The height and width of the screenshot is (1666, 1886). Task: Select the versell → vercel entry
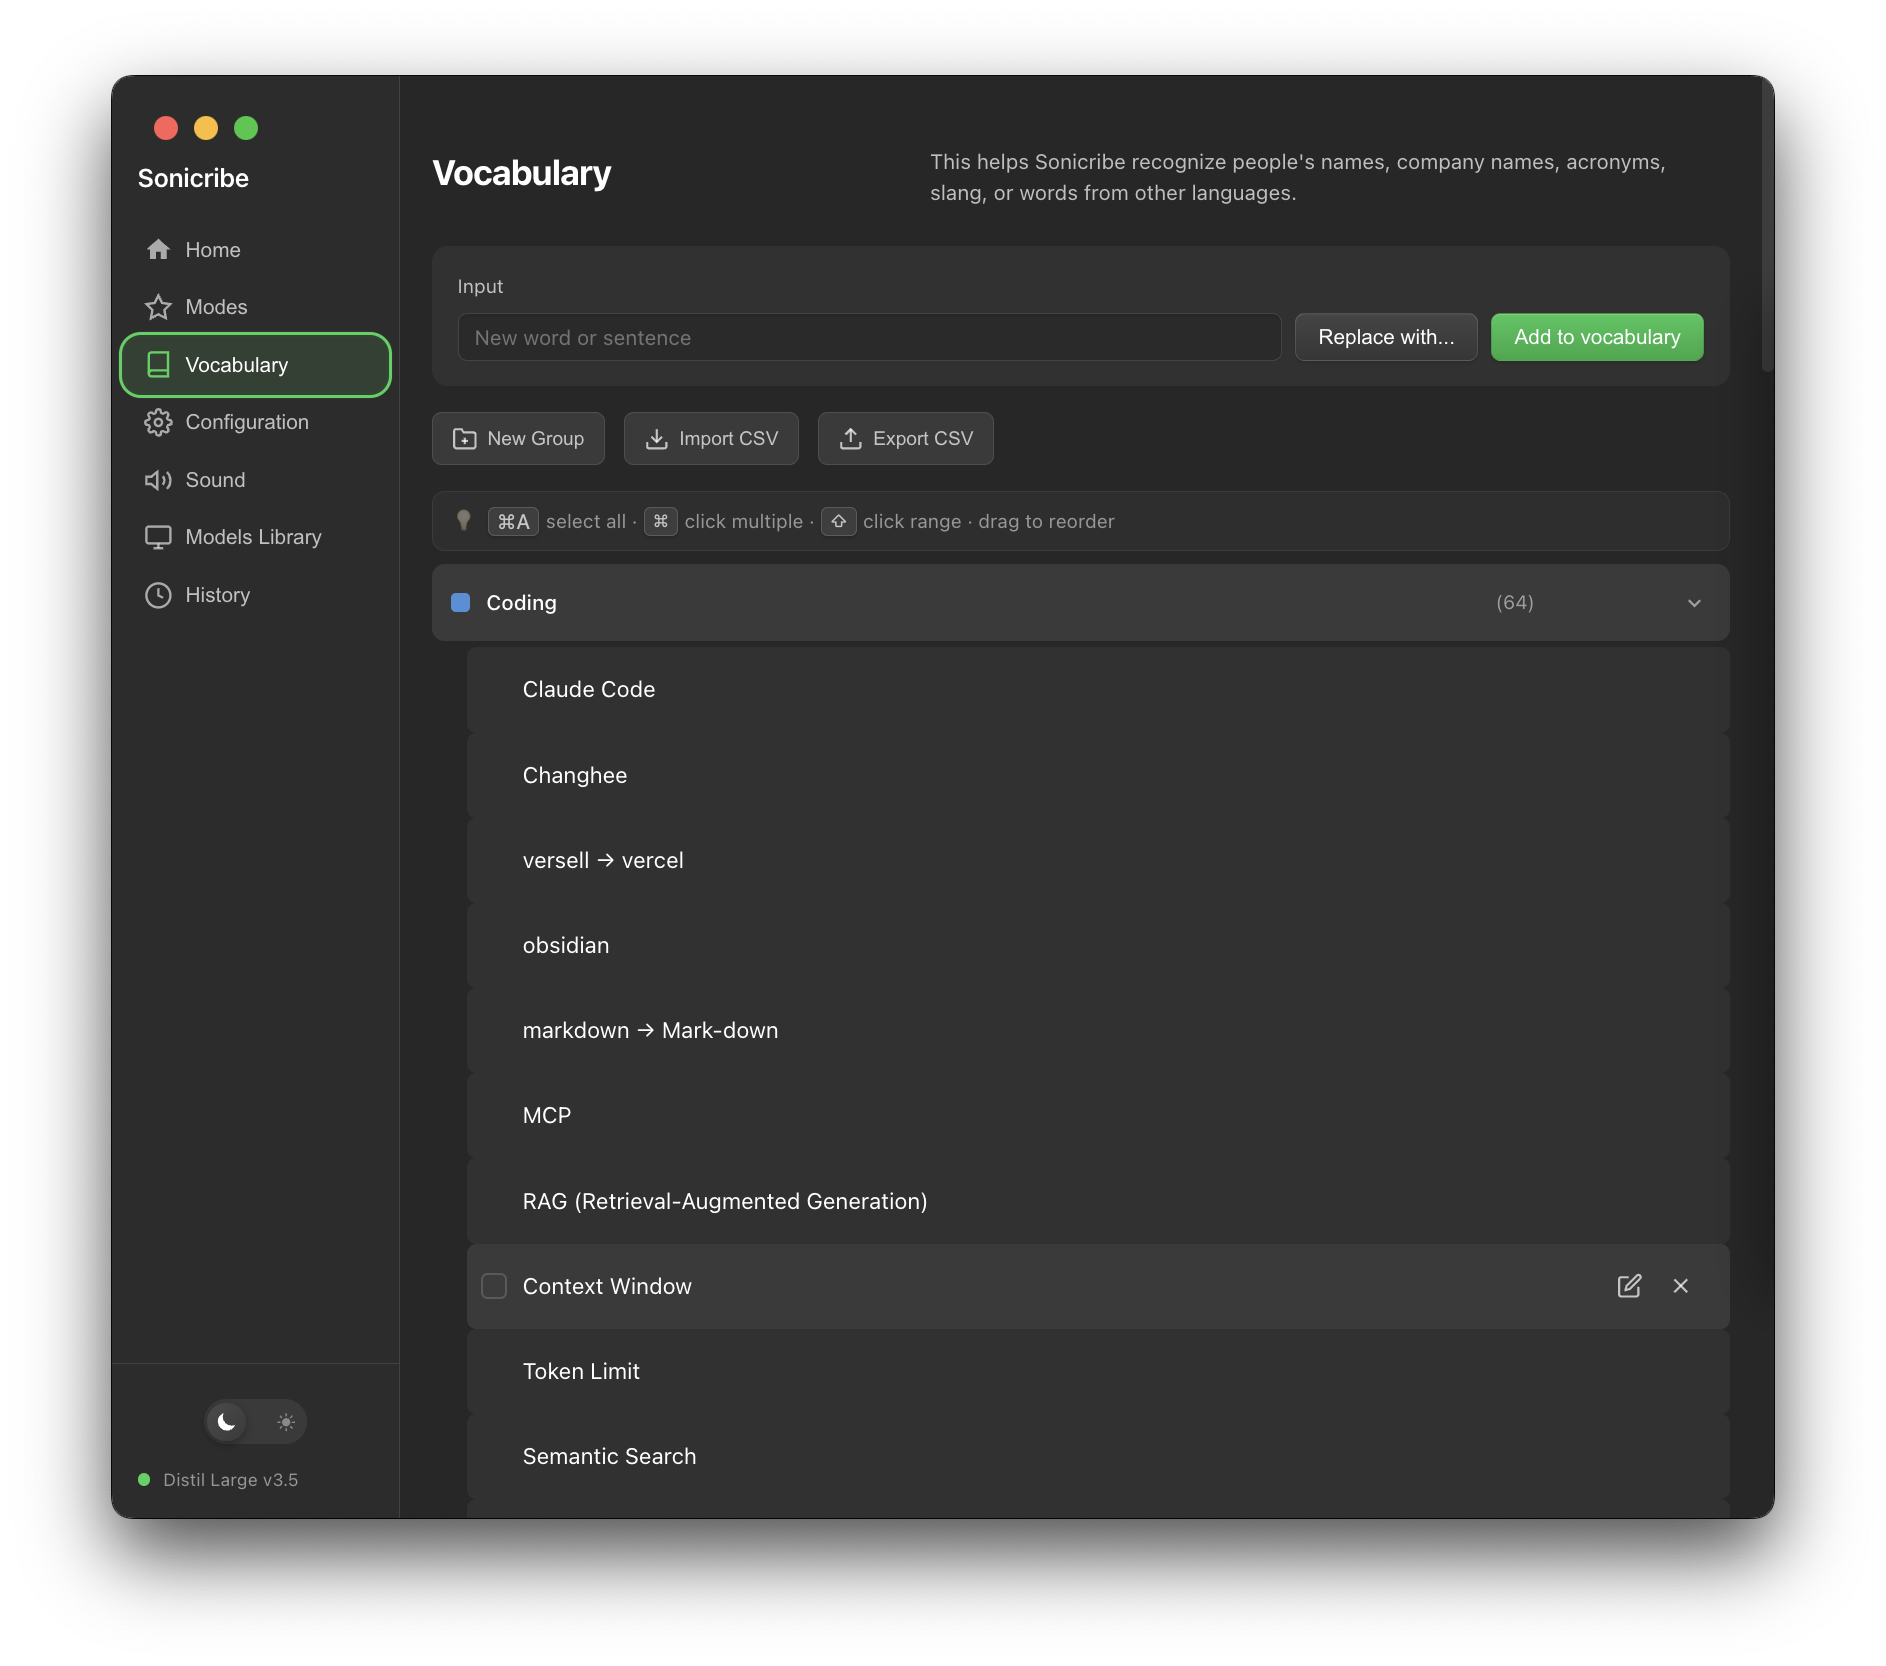(x=1098, y=860)
